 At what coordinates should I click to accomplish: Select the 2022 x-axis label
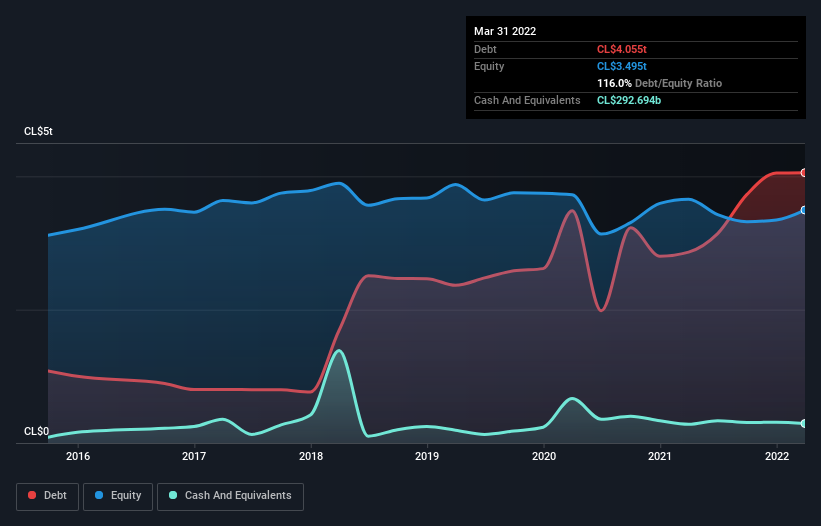click(777, 456)
